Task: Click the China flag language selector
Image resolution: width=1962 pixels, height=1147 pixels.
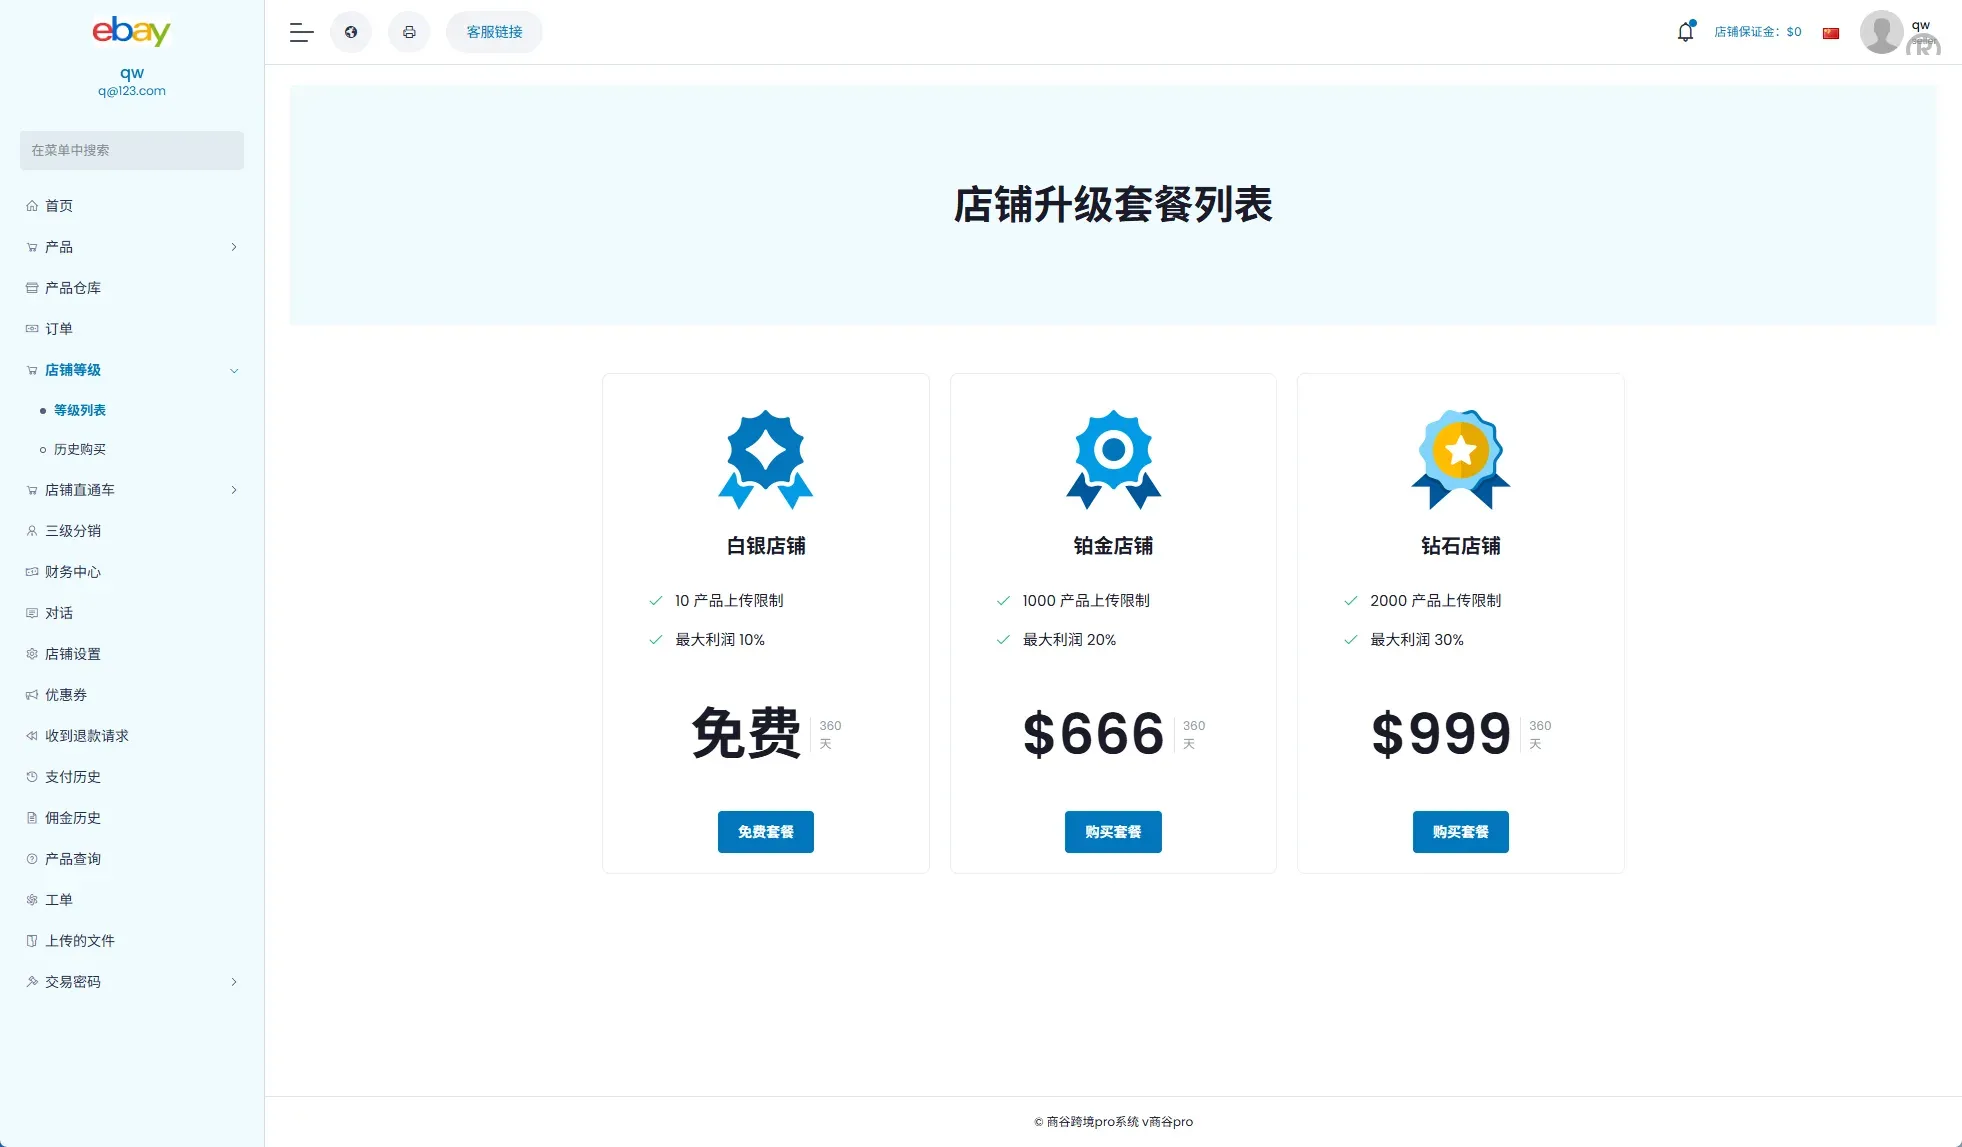Action: 1831,32
